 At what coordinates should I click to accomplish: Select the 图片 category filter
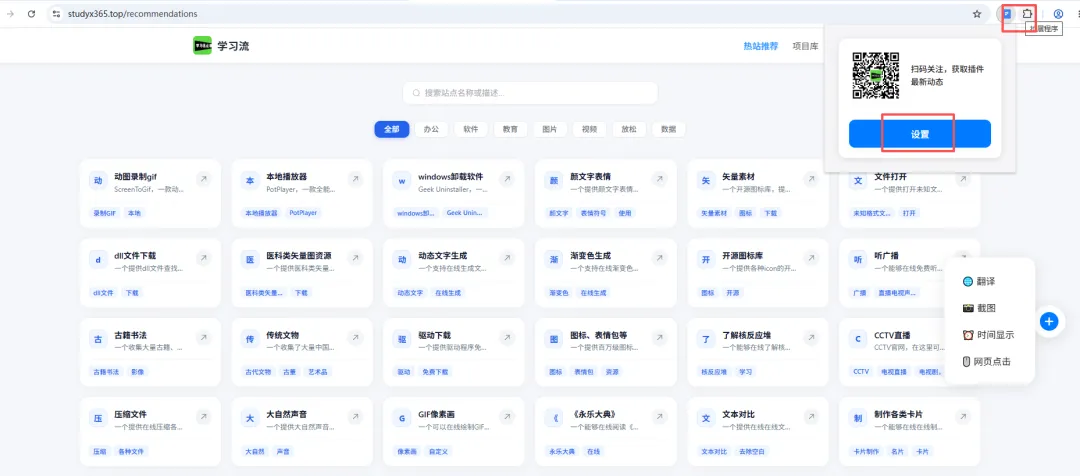click(550, 129)
